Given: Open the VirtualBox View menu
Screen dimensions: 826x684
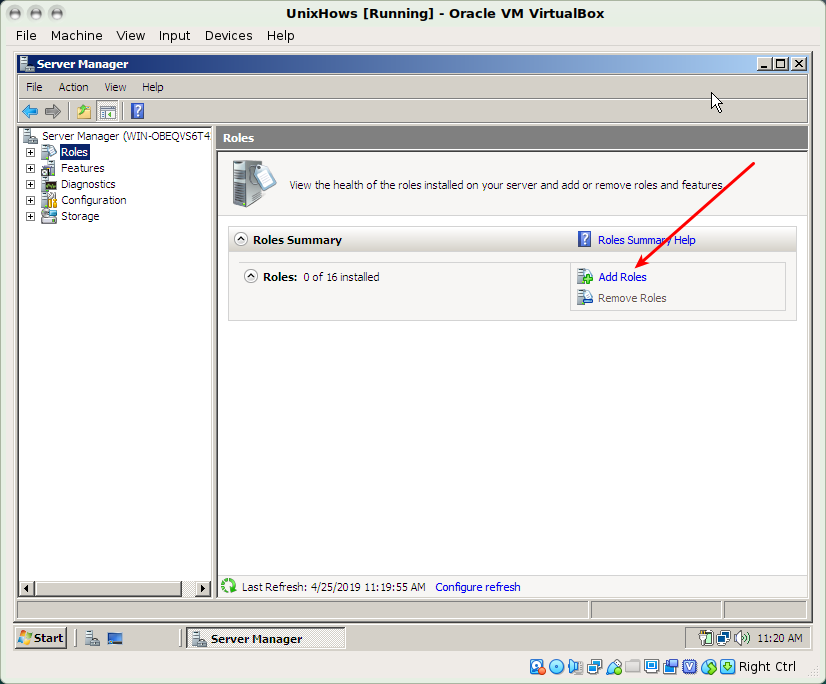Looking at the screenshot, I should point(131,35).
